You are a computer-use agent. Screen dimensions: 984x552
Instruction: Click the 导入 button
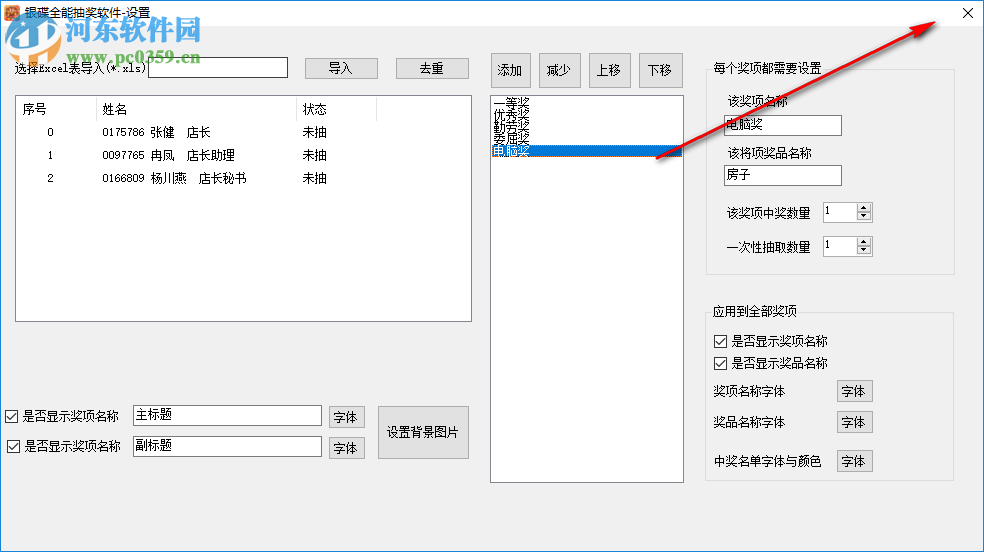tap(341, 68)
